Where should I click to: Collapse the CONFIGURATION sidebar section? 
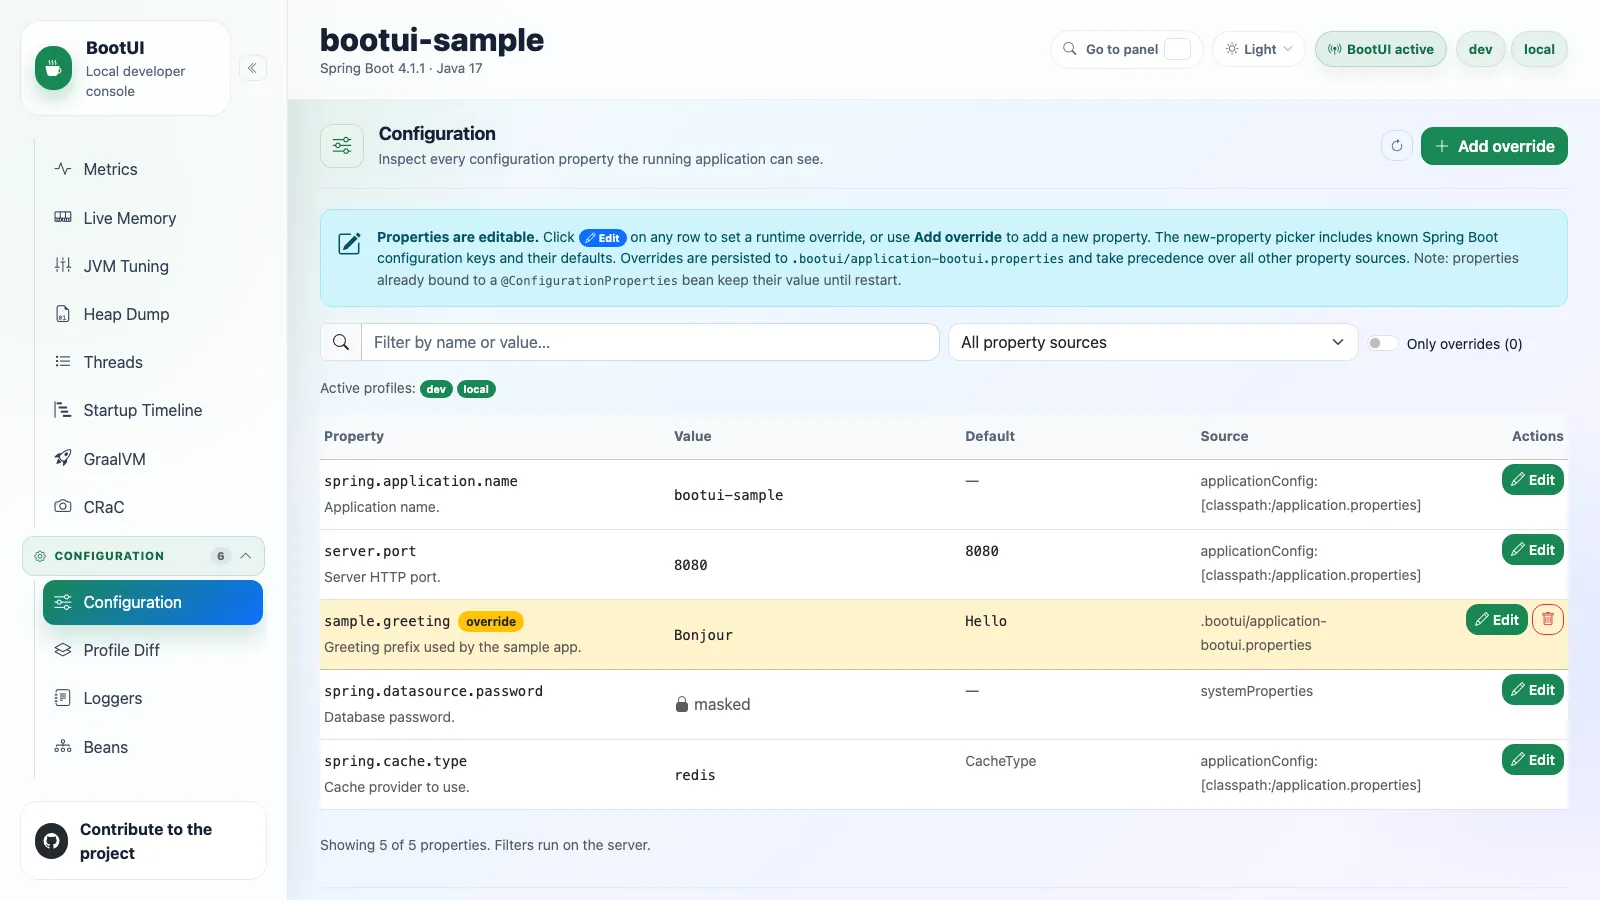coord(144,556)
